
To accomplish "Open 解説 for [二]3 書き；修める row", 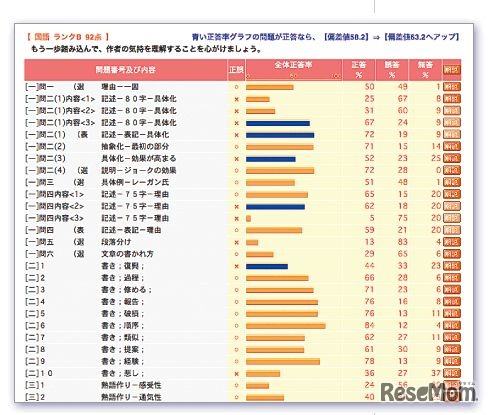I will pos(452,290).
